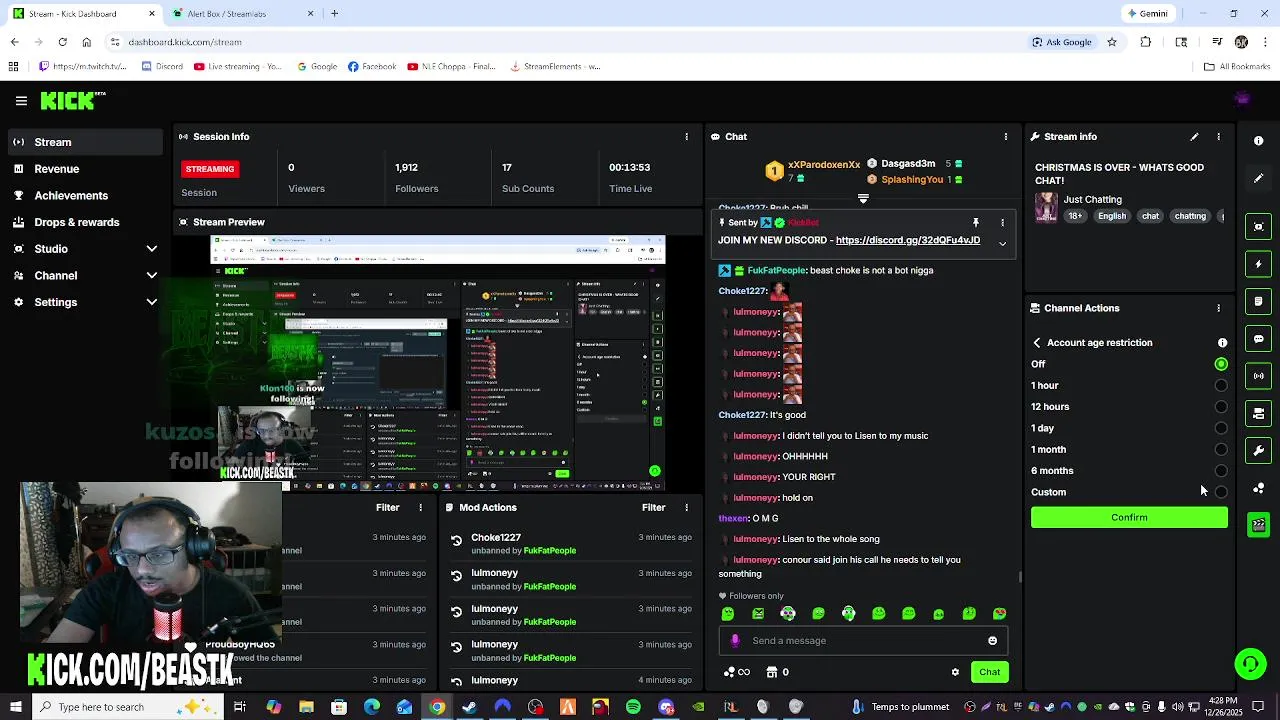The height and width of the screenshot is (720, 1280).
Task: Click the first green emote below chat
Action: (728, 614)
